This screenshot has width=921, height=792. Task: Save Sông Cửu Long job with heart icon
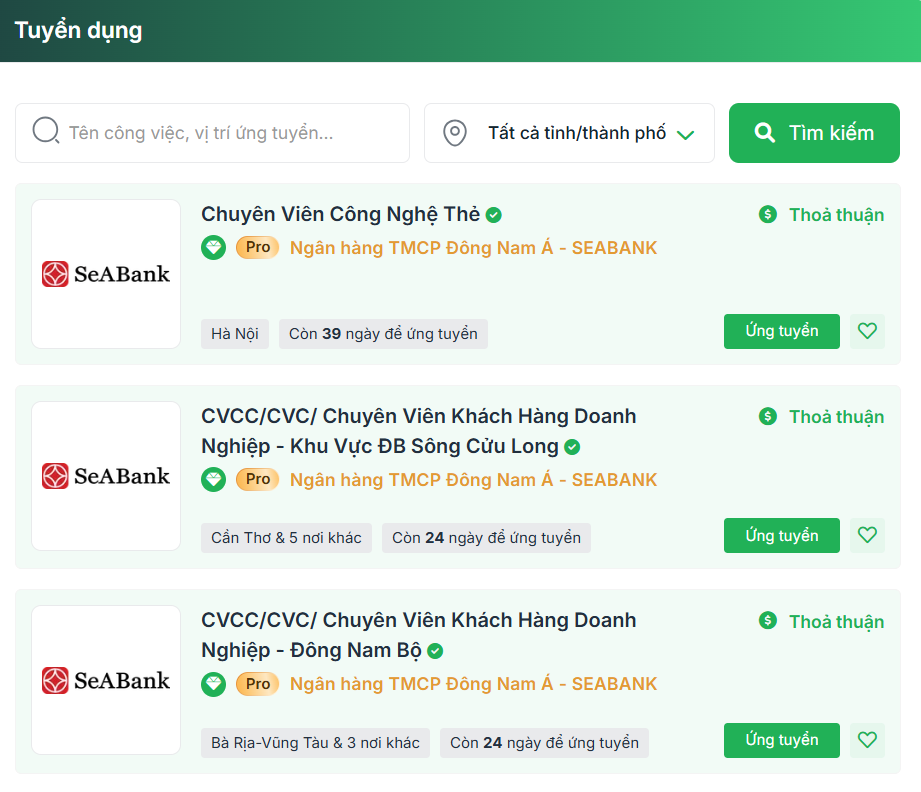point(867,535)
